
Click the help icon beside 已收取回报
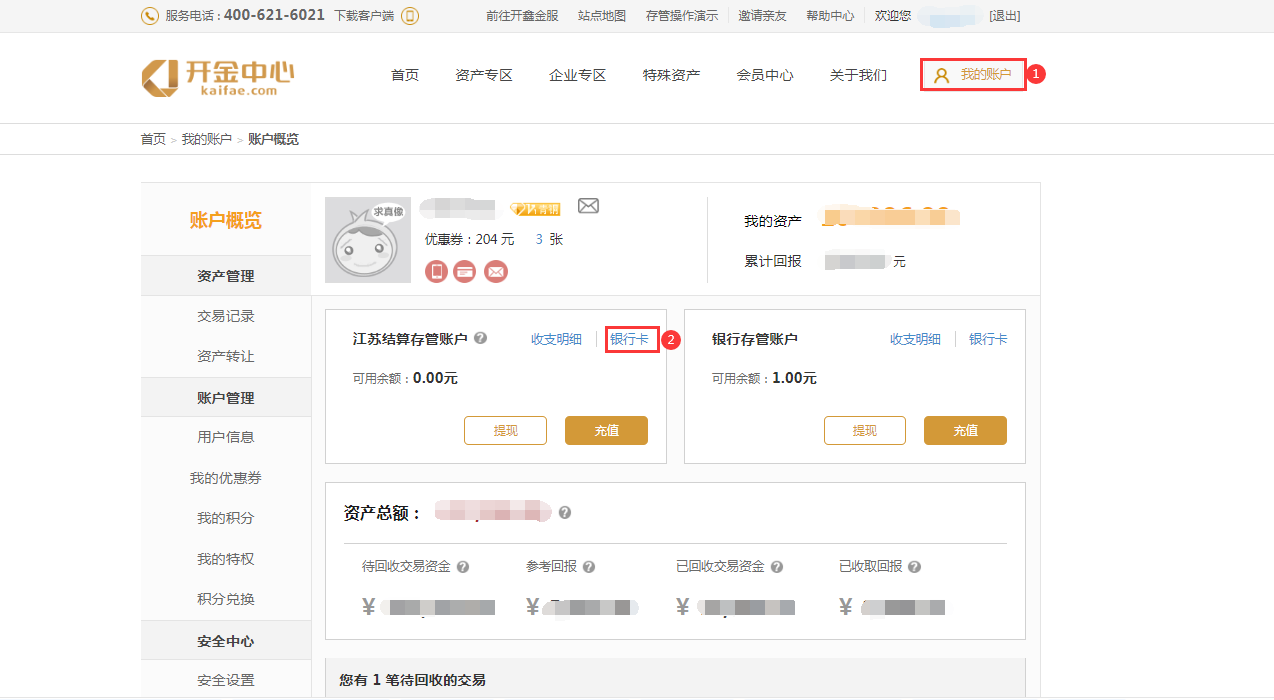915,567
